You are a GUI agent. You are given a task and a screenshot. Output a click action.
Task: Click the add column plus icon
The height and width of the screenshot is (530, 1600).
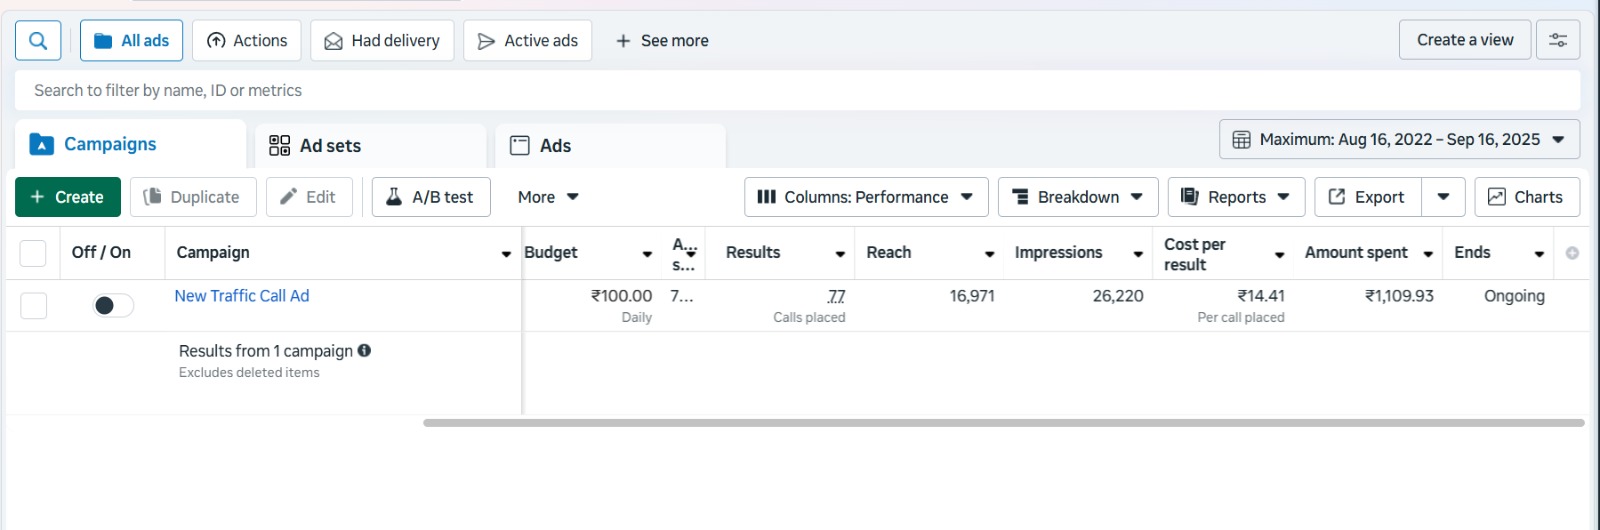(x=1572, y=253)
